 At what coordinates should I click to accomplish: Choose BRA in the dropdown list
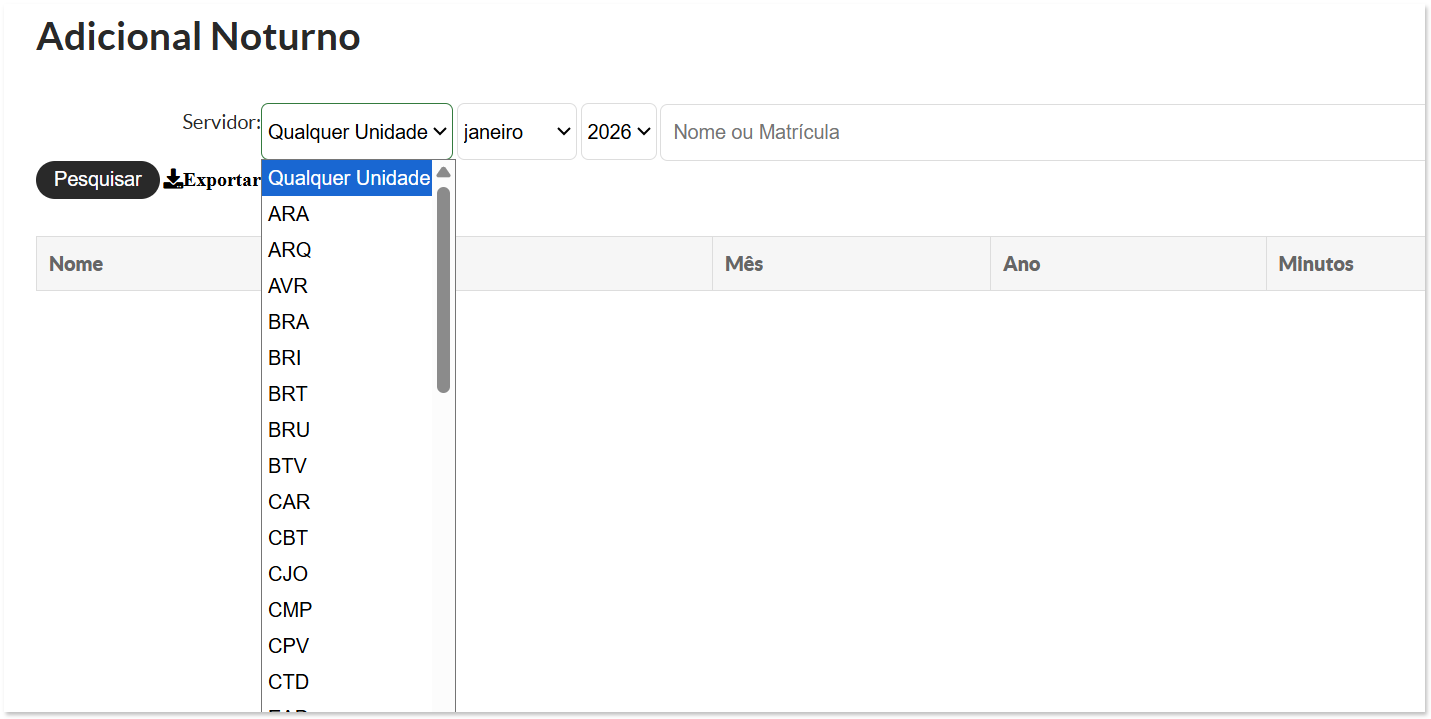(x=289, y=322)
